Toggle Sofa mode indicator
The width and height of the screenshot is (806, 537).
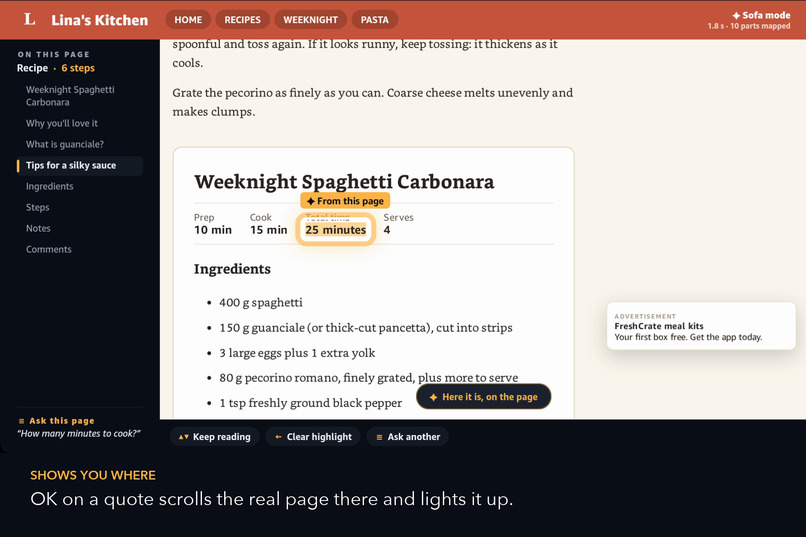(761, 15)
